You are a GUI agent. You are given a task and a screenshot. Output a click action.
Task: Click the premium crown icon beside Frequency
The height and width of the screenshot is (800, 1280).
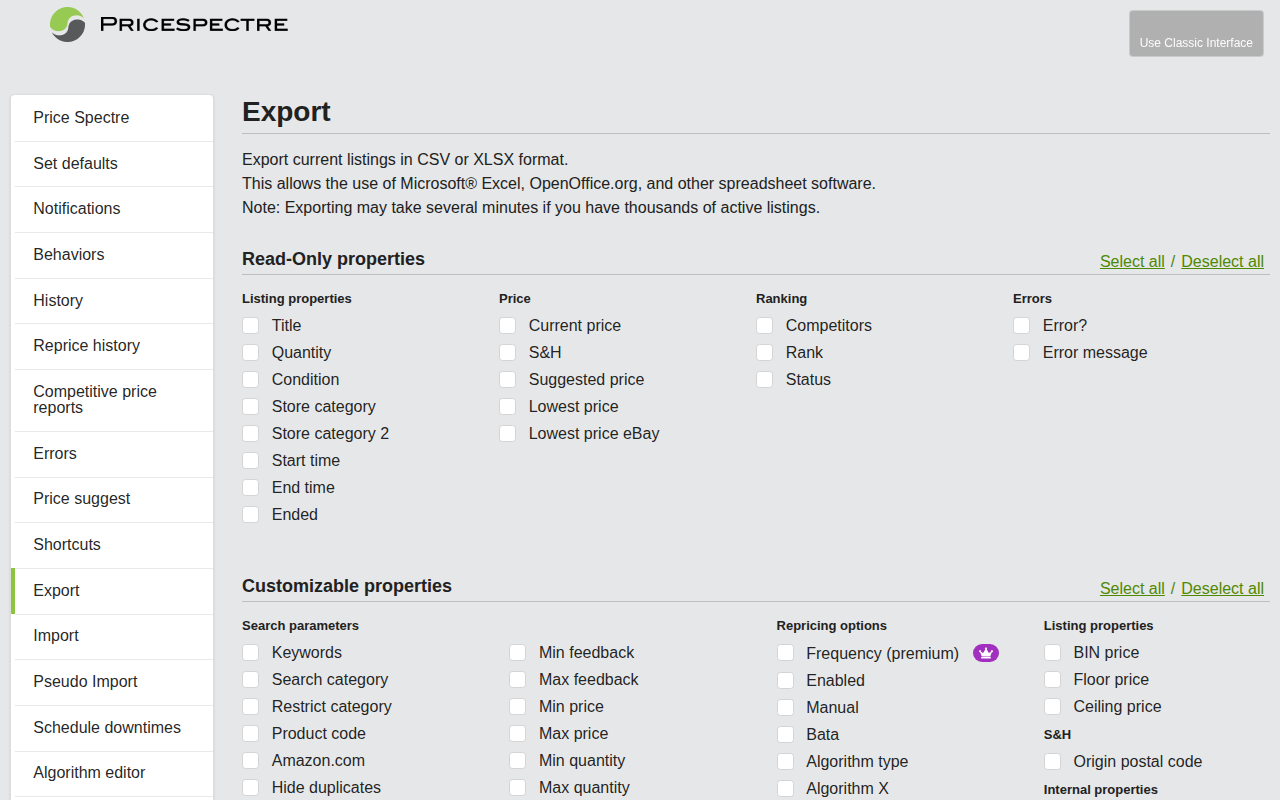(x=986, y=652)
